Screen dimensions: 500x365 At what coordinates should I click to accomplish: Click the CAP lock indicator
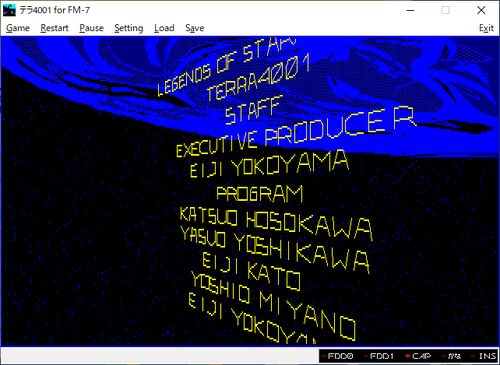(x=418, y=356)
